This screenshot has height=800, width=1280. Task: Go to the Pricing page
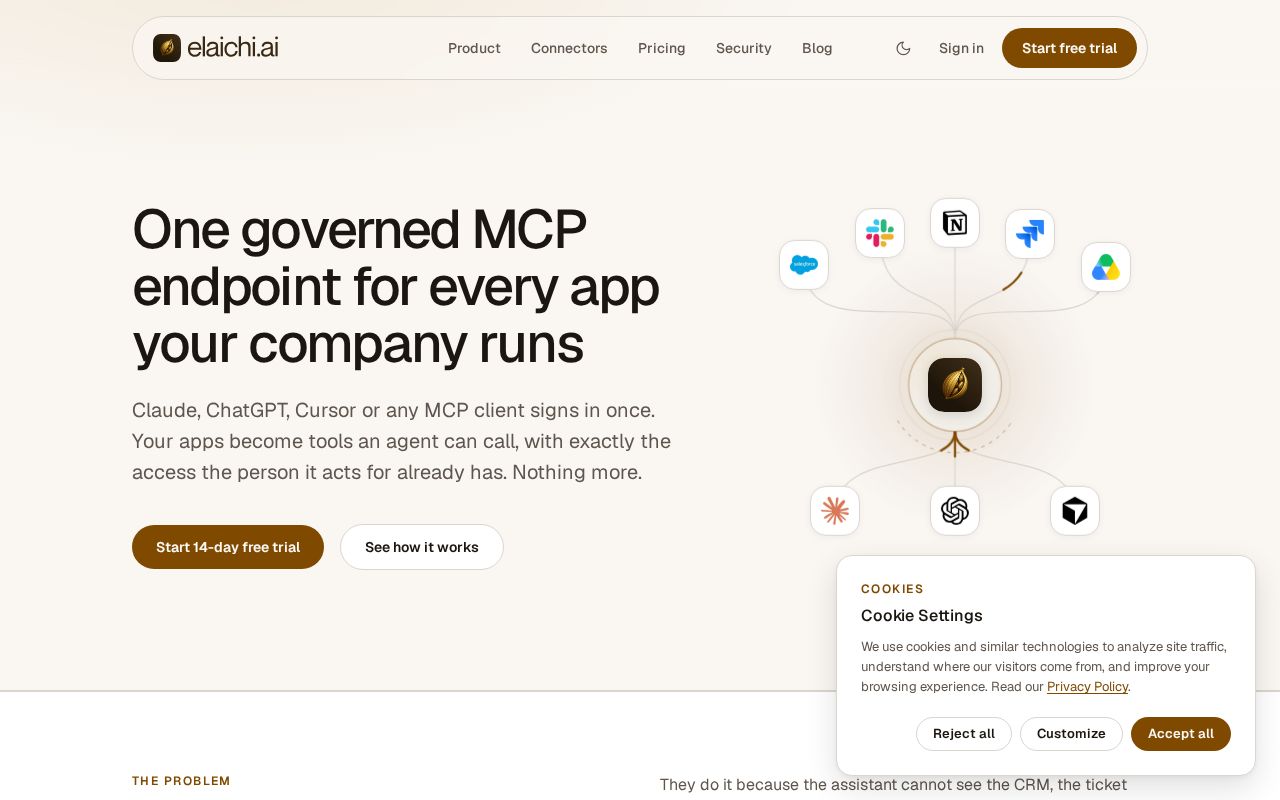[x=662, y=48]
